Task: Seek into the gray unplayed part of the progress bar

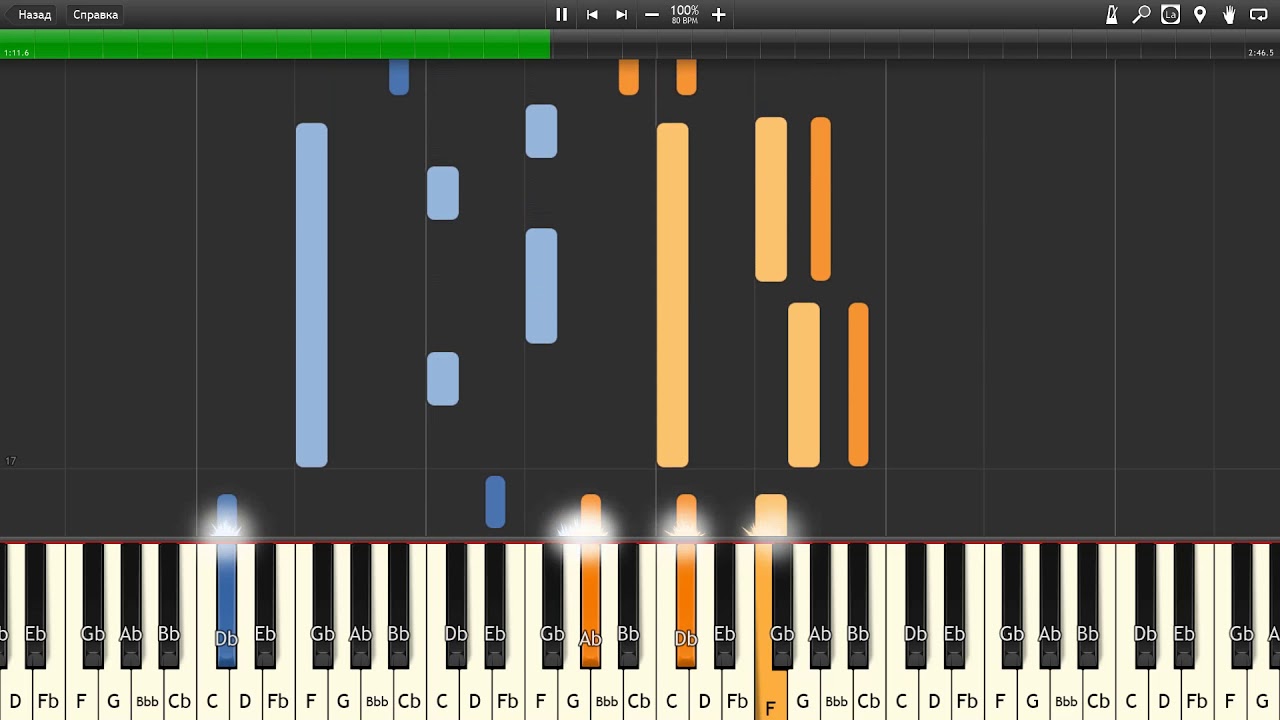Action: (x=915, y=44)
